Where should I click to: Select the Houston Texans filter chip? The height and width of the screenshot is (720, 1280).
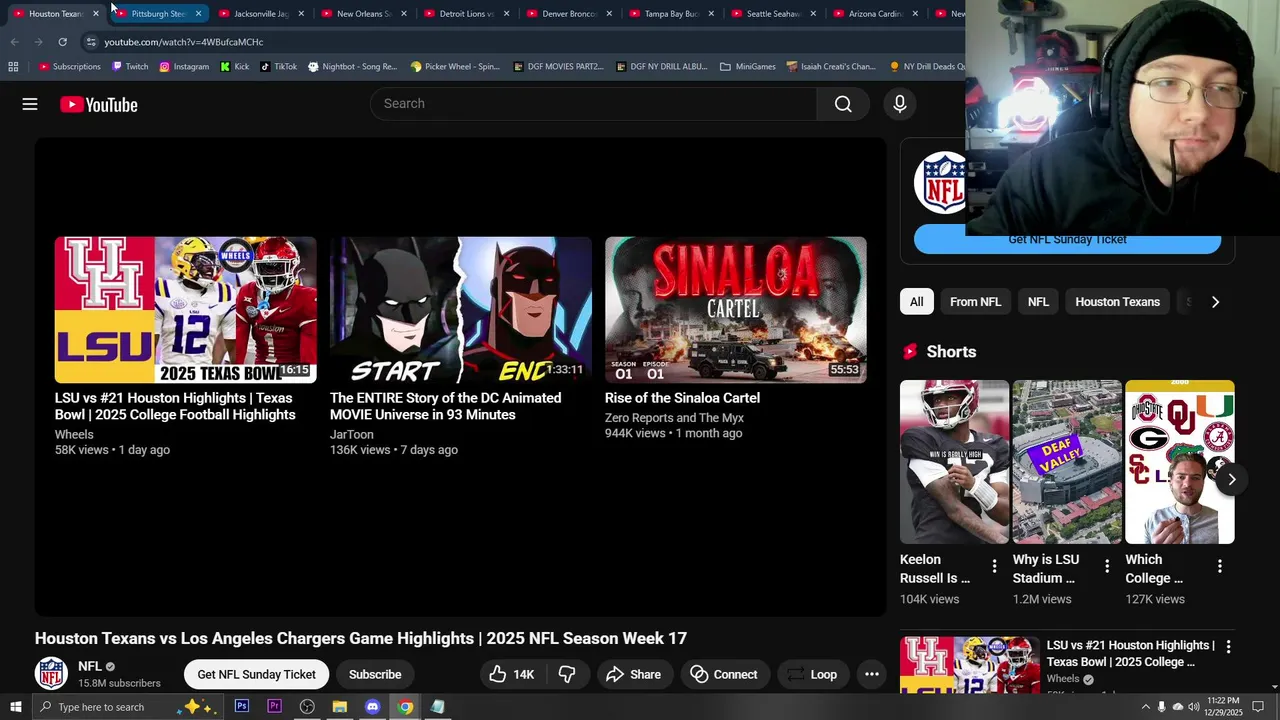coord(1117,302)
